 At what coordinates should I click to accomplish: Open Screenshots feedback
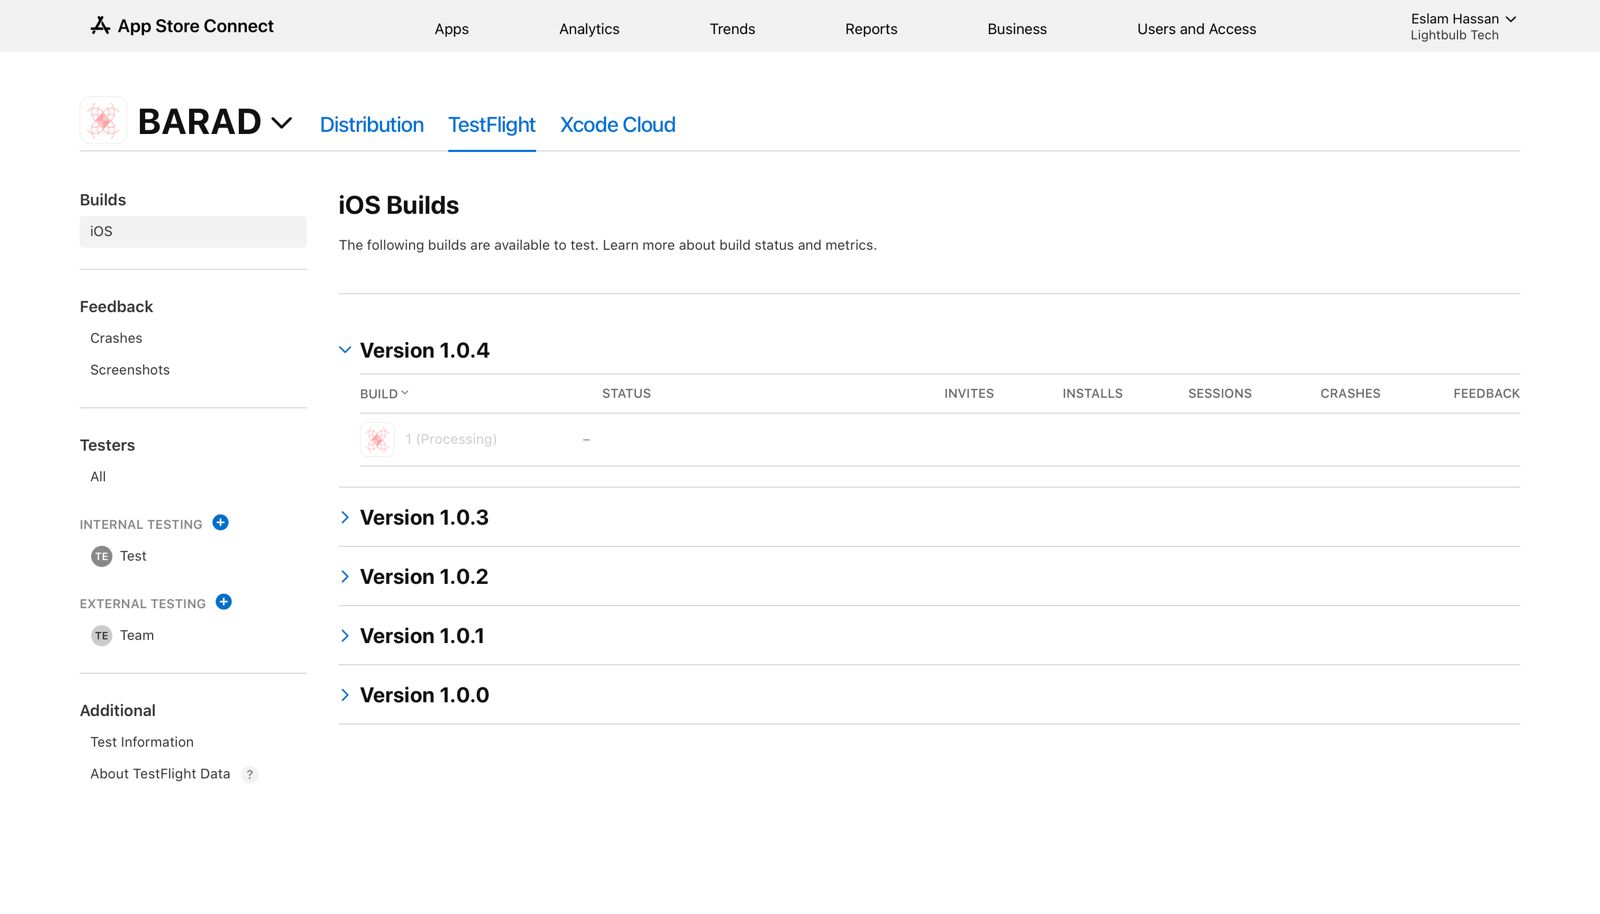point(130,370)
